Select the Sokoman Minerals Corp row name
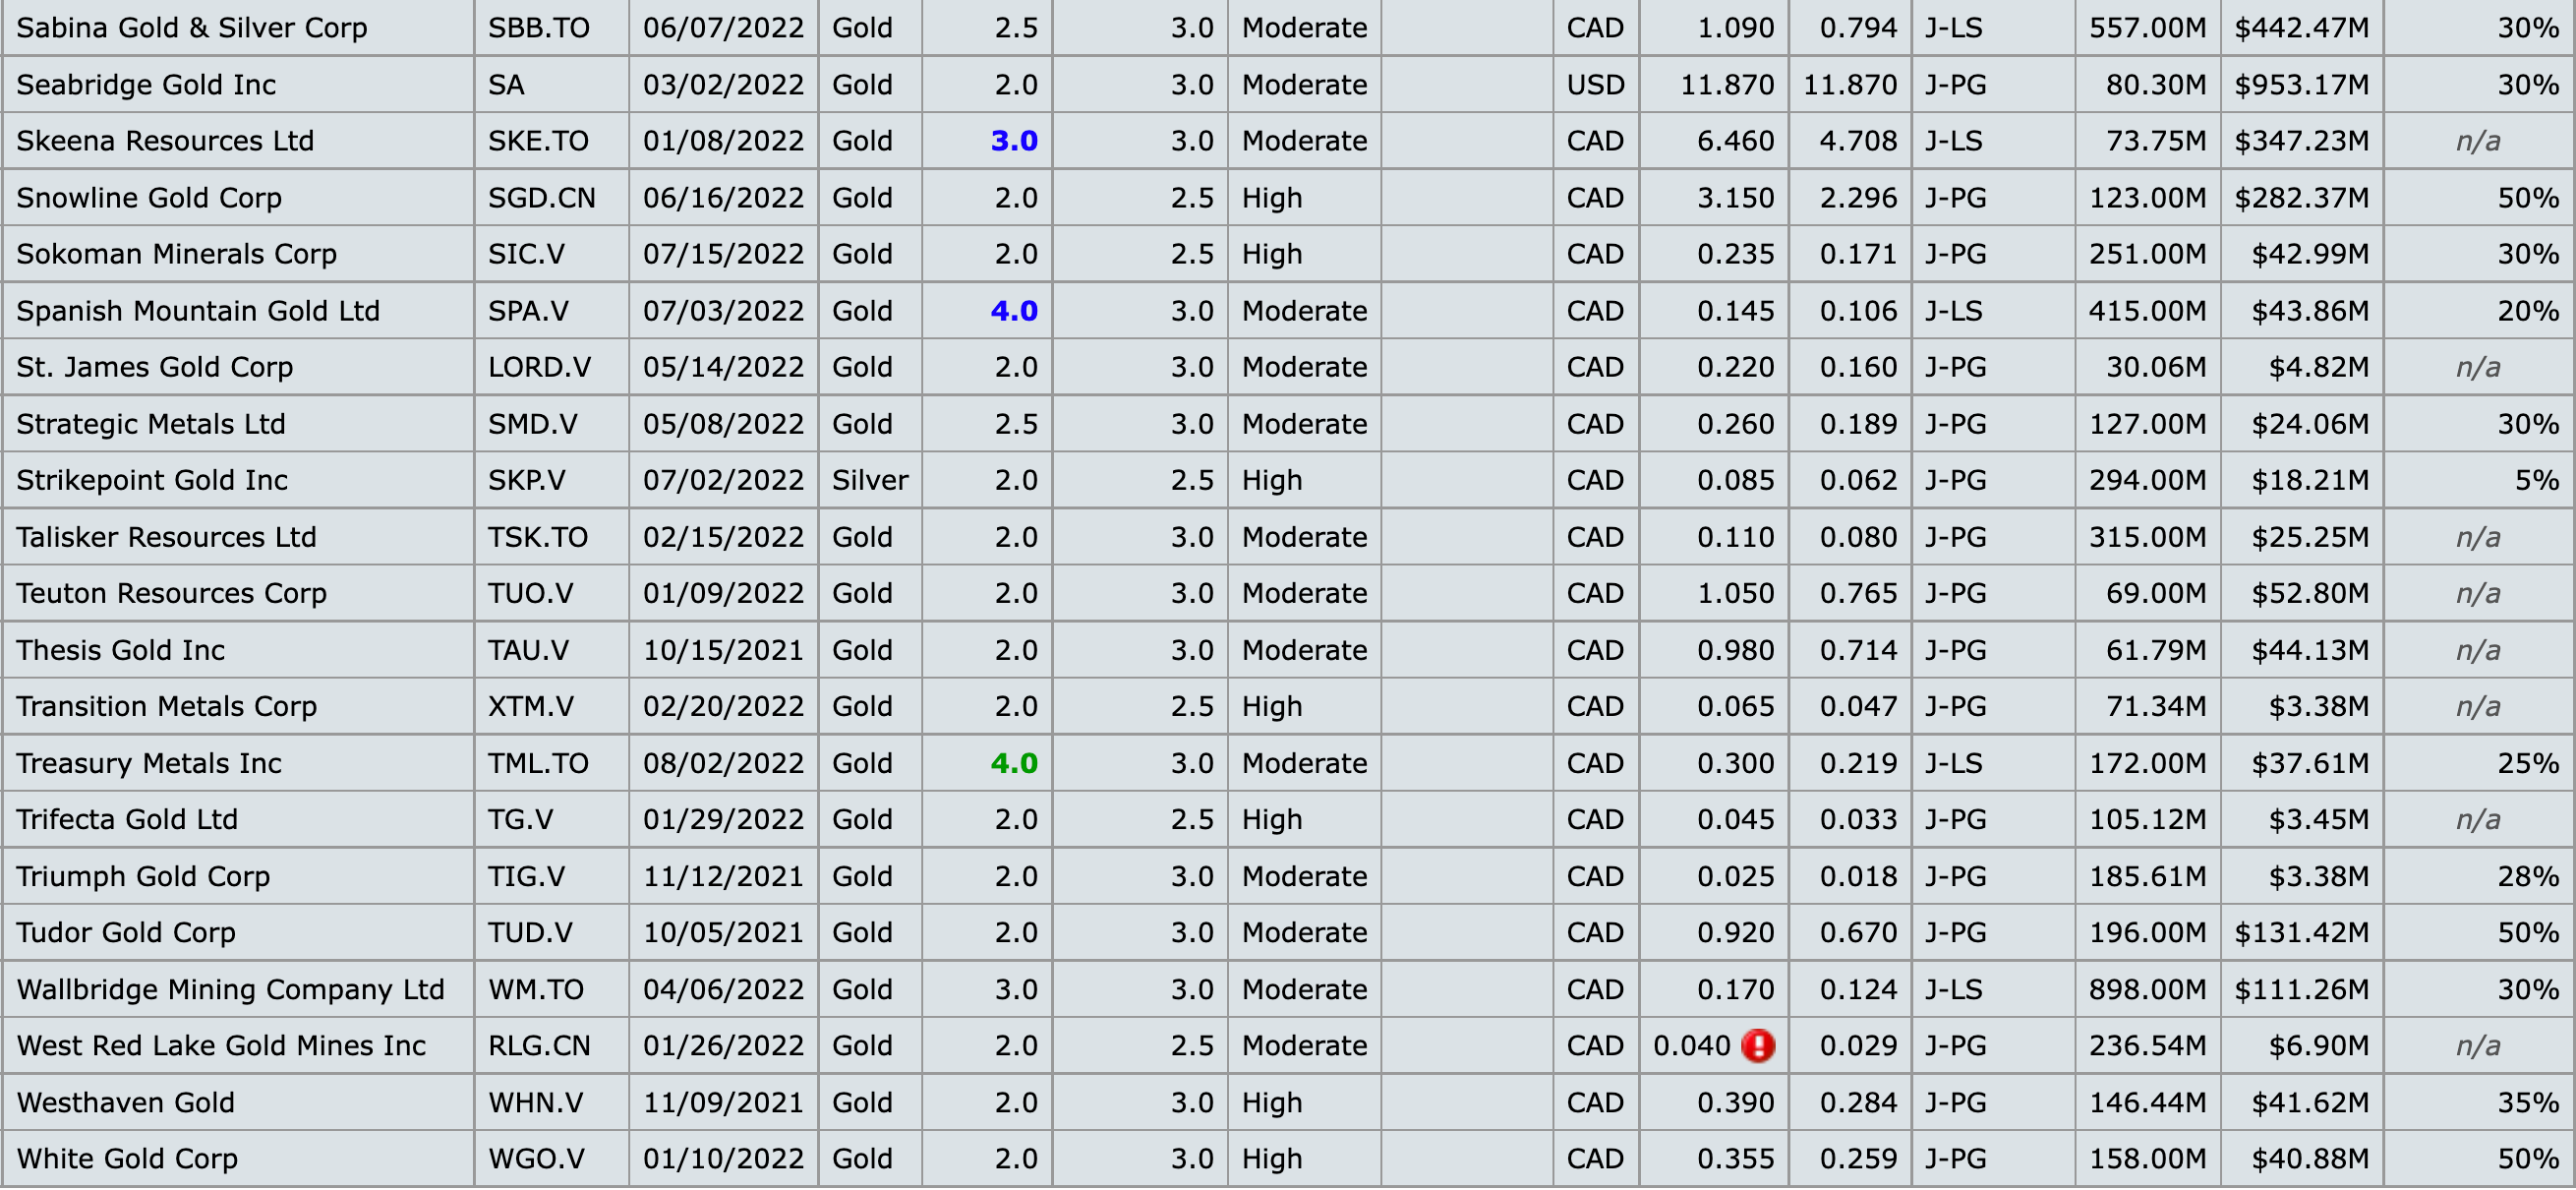The image size is (2576, 1190). pyautogui.click(x=176, y=254)
